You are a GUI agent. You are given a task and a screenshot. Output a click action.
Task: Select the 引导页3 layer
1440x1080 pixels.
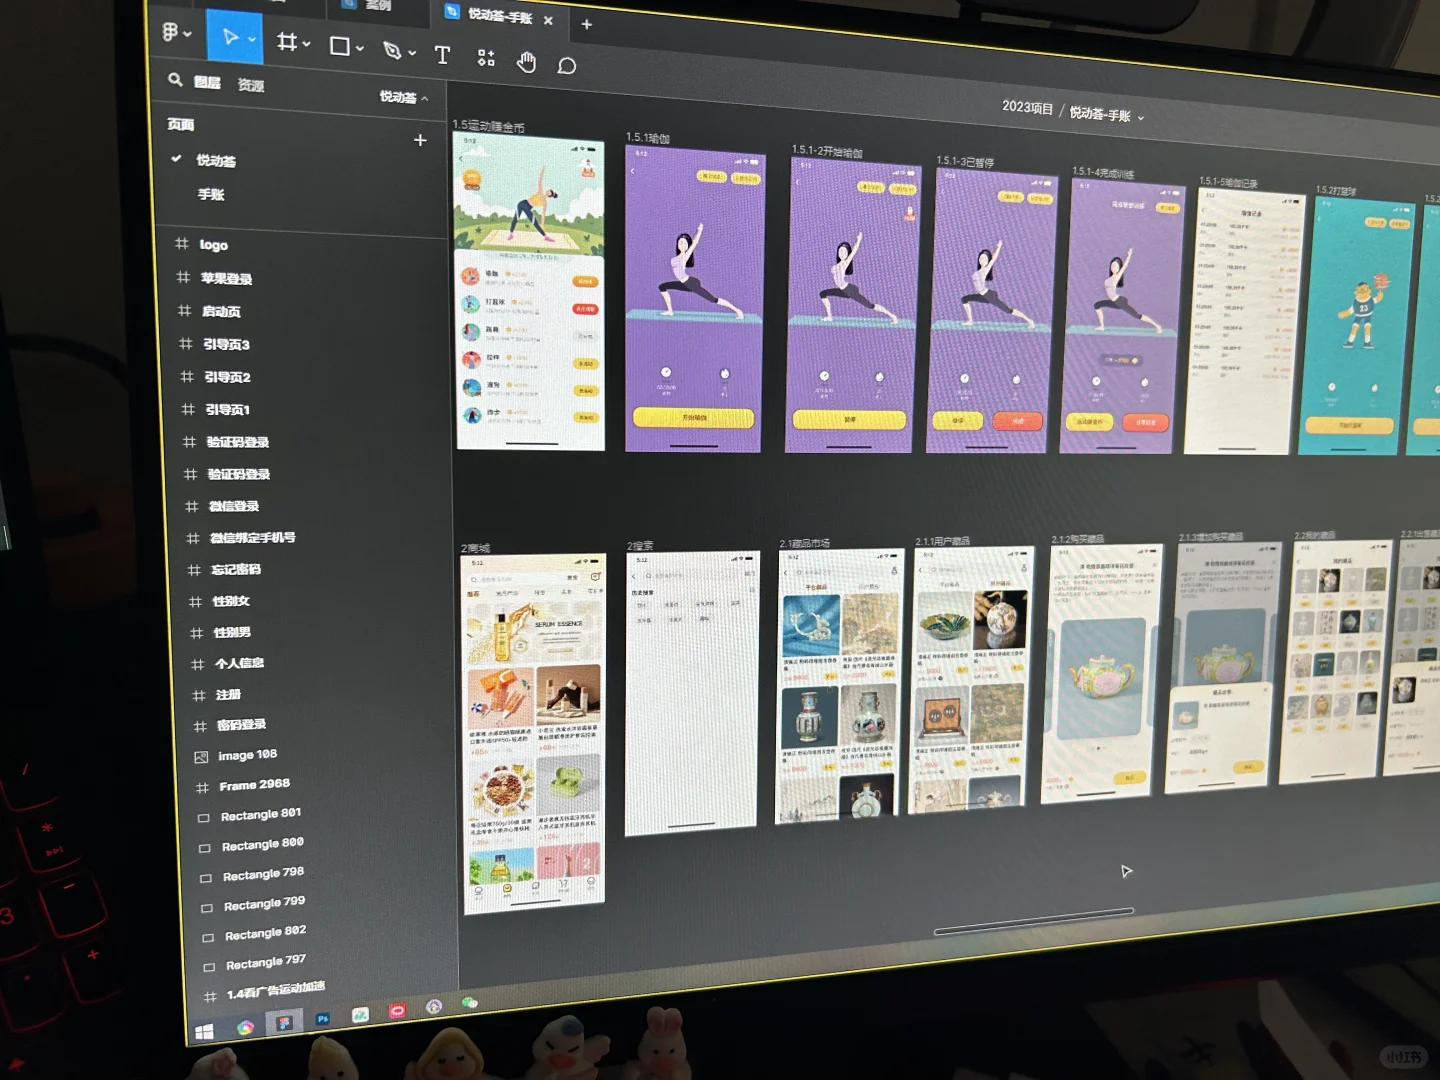tap(227, 344)
